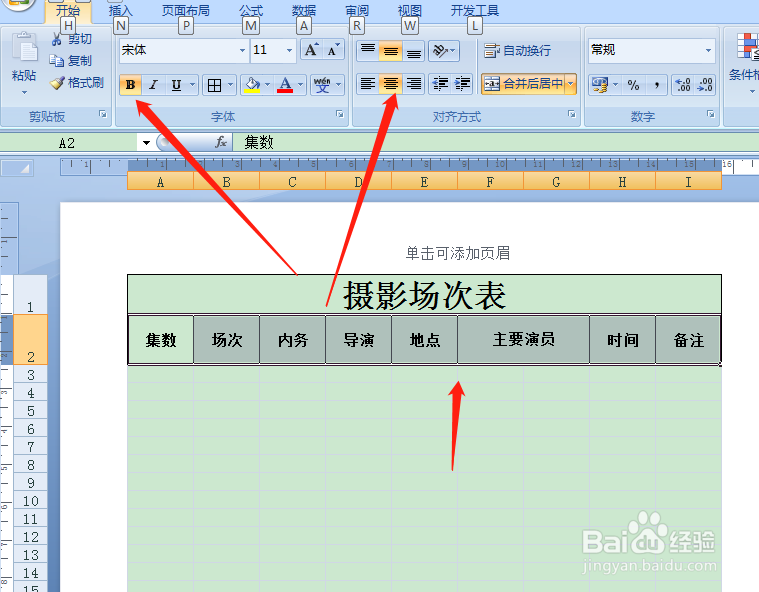Toggle align text right
The image size is (759, 592).
click(x=413, y=84)
